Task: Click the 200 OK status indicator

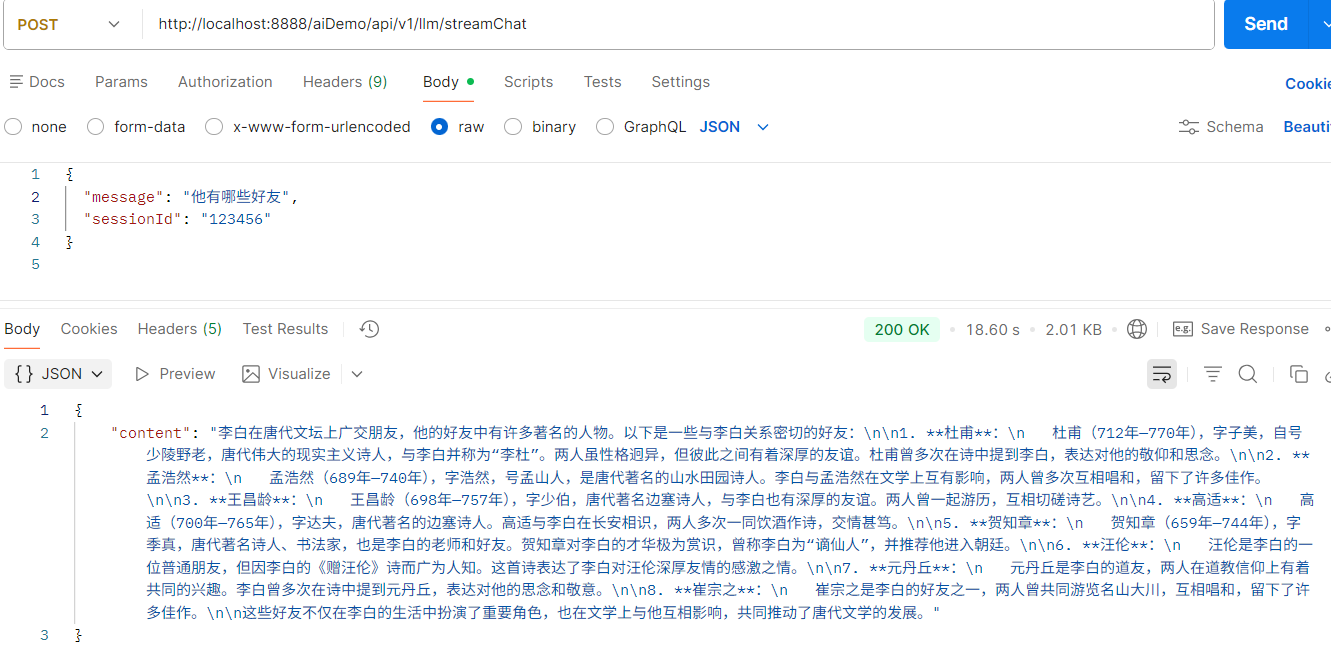Action: pyautogui.click(x=901, y=328)
